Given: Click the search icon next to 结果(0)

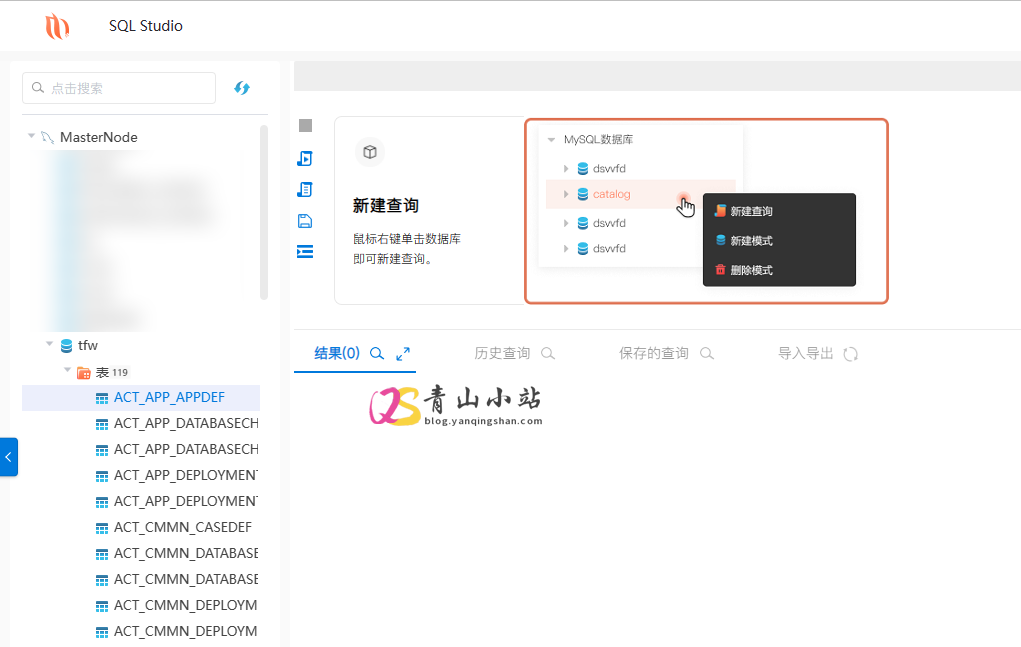Looking at the screenshot, I should 376,353.
